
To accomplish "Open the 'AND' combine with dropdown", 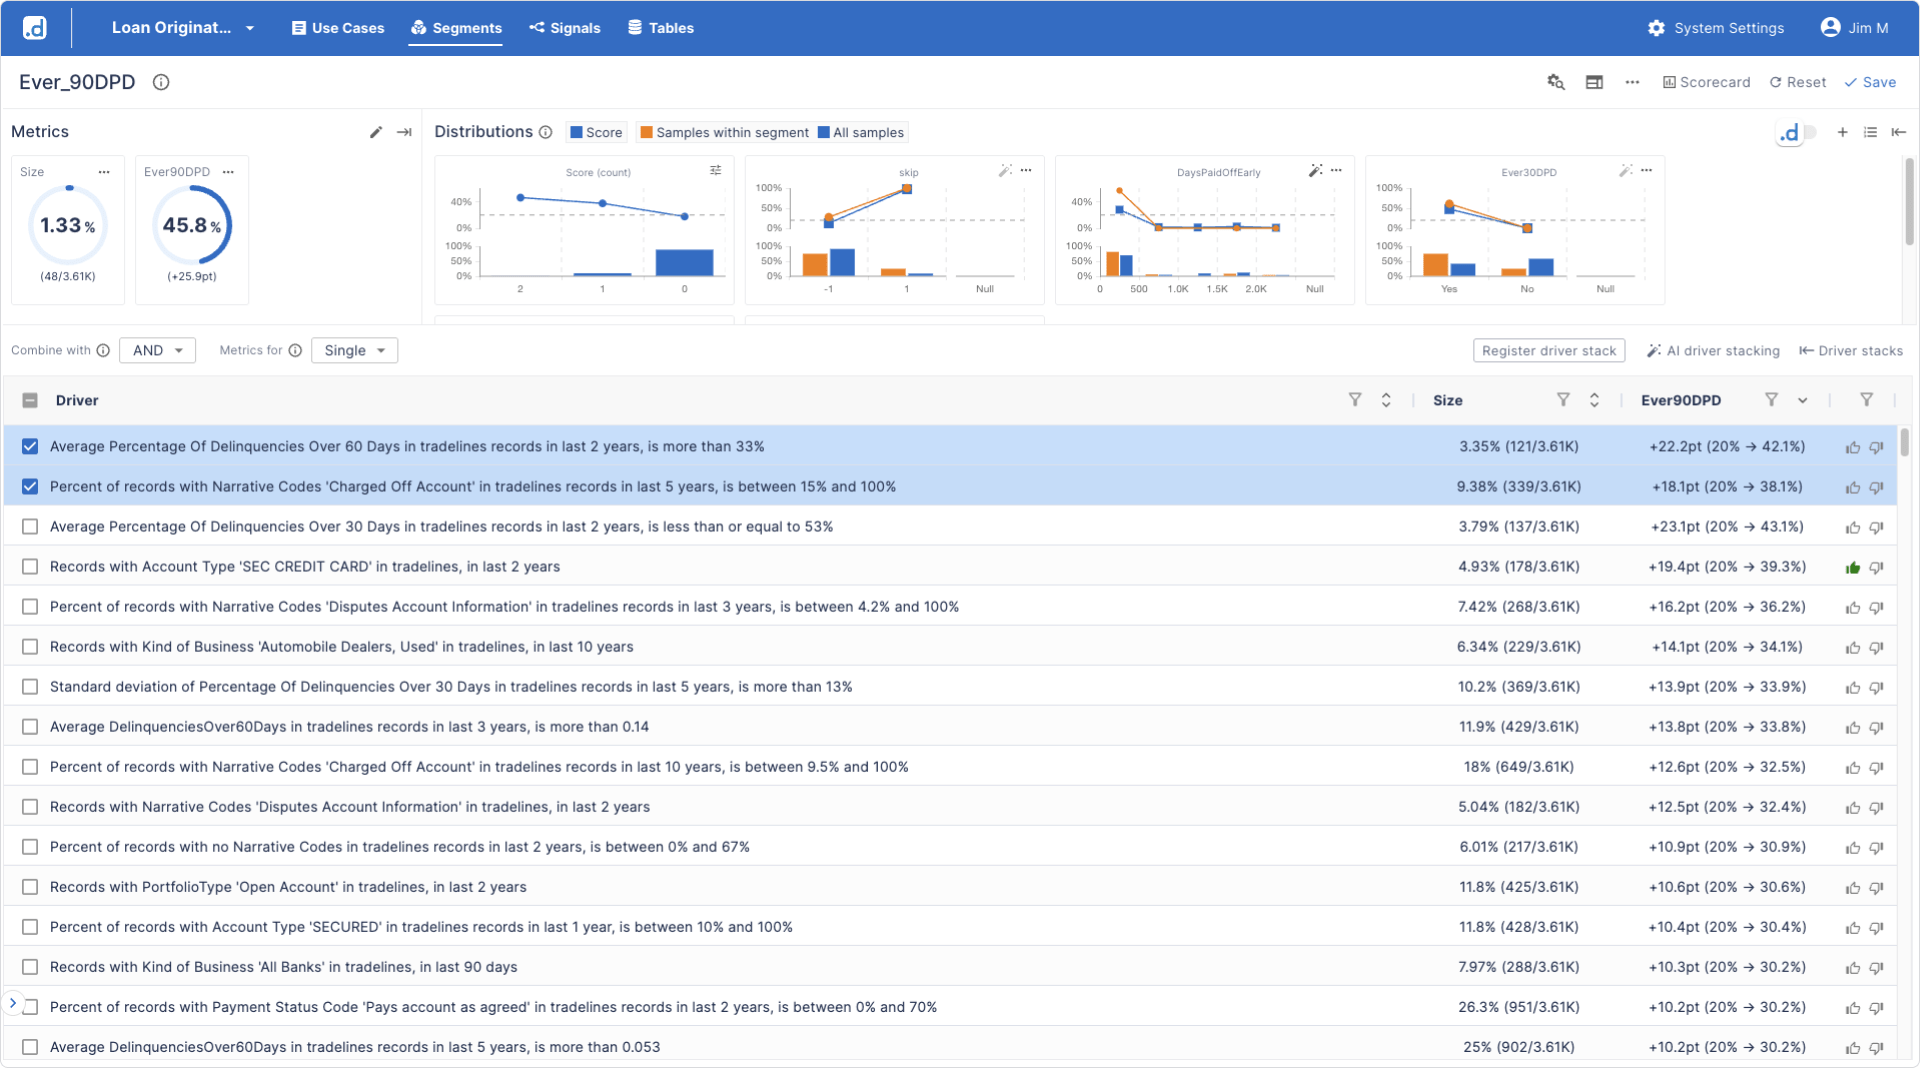I will 158,351.
